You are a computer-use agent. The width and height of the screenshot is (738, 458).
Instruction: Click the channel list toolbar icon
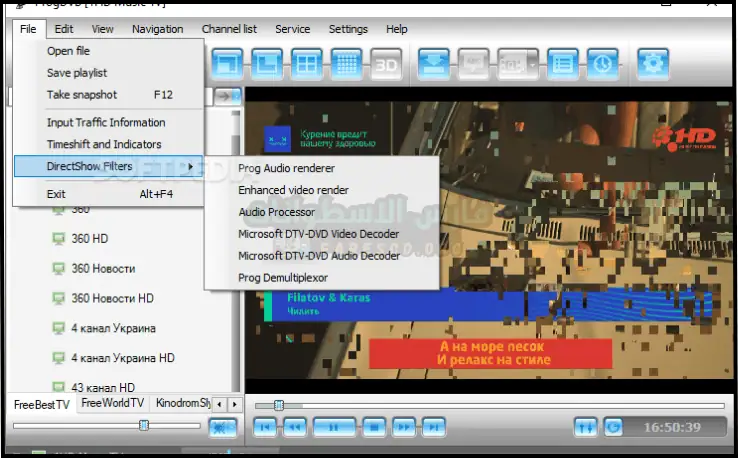click(x=562, y=64)
